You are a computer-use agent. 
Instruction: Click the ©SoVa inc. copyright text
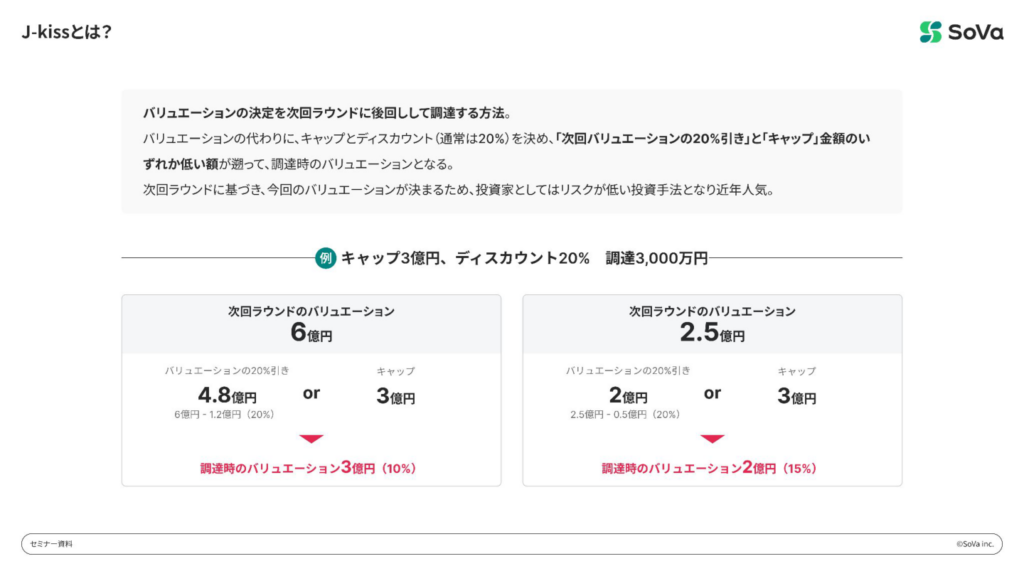click(x=973, y=544)
